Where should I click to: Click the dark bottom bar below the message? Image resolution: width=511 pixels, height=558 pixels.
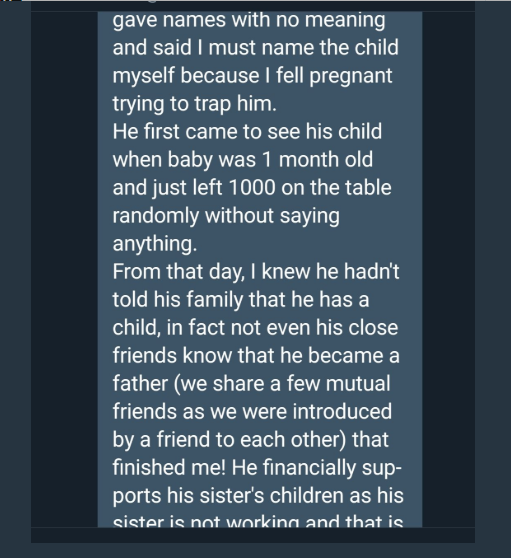[253, 535]
